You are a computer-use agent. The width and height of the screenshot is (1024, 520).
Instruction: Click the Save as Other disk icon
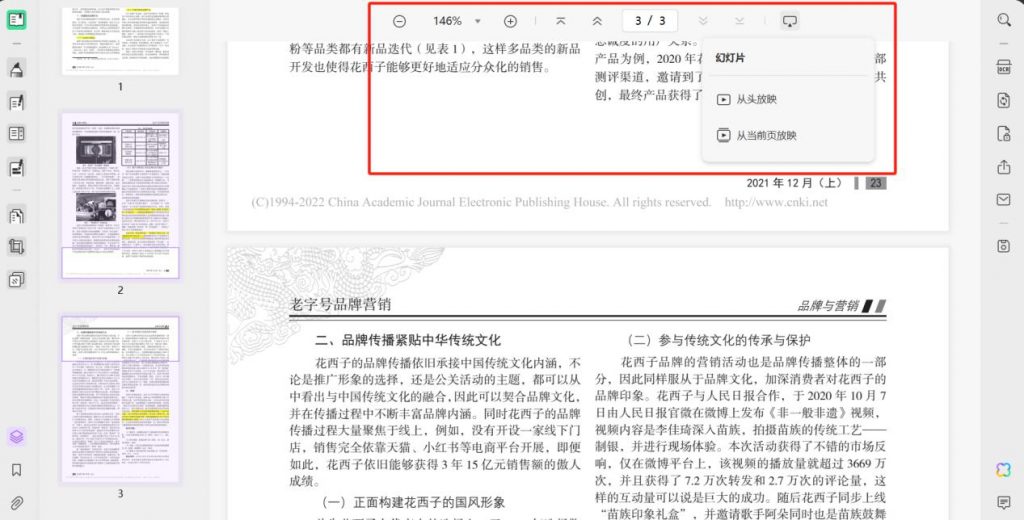1004,246
